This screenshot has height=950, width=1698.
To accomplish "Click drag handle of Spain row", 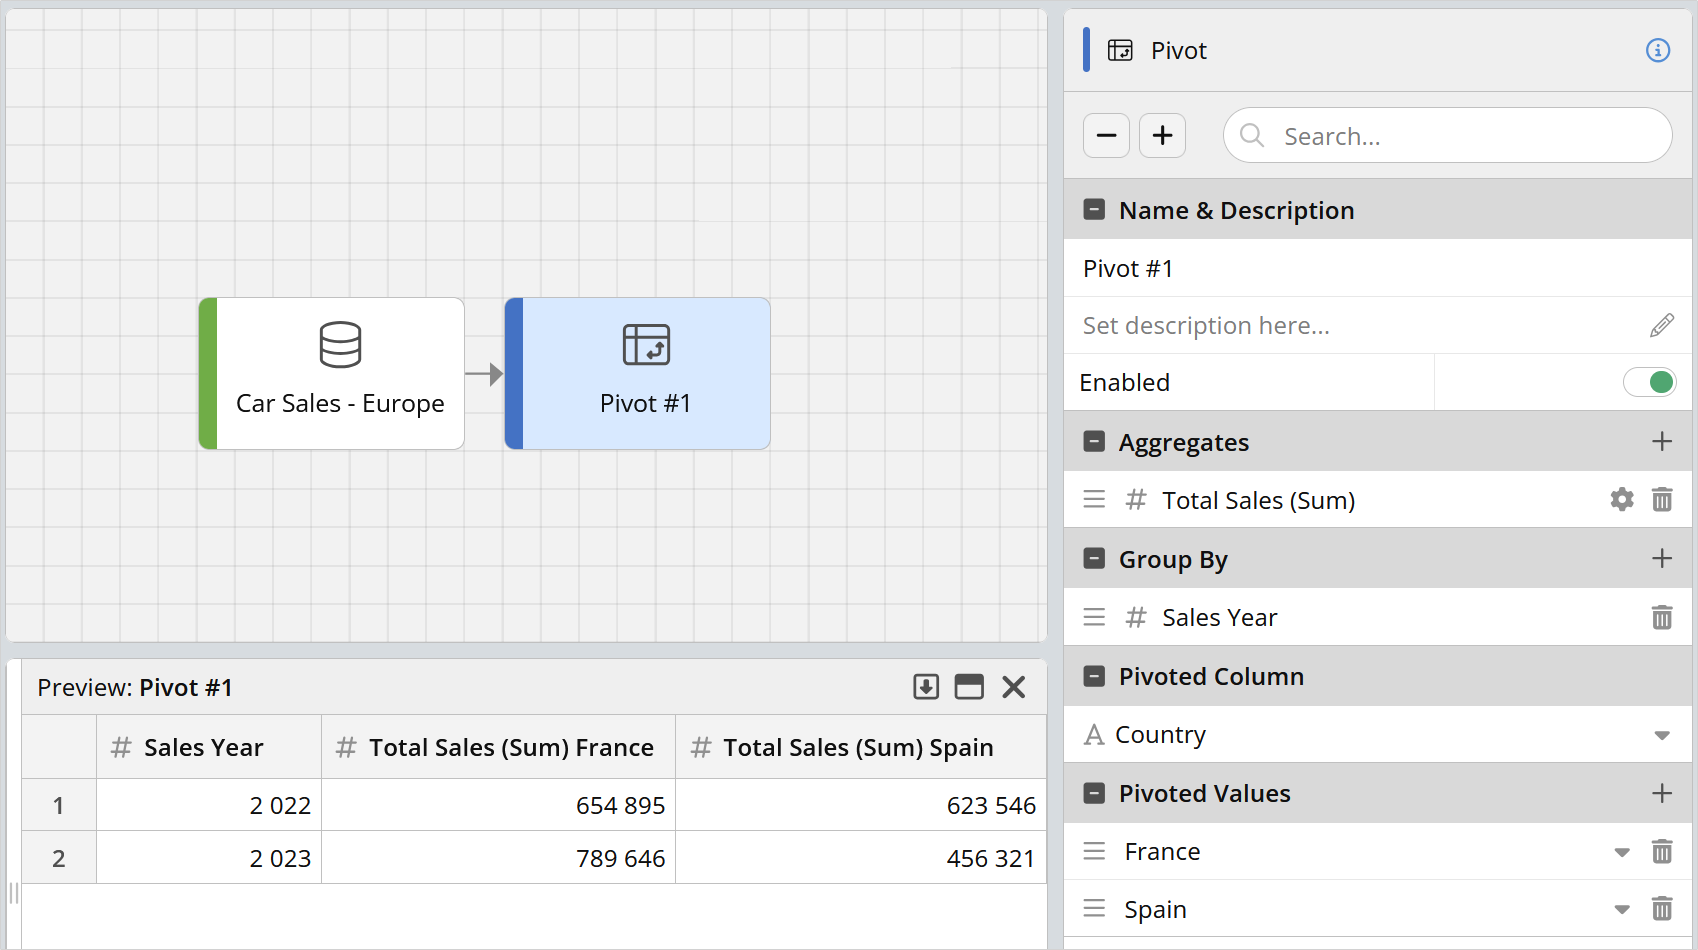I will point(1094,908).
